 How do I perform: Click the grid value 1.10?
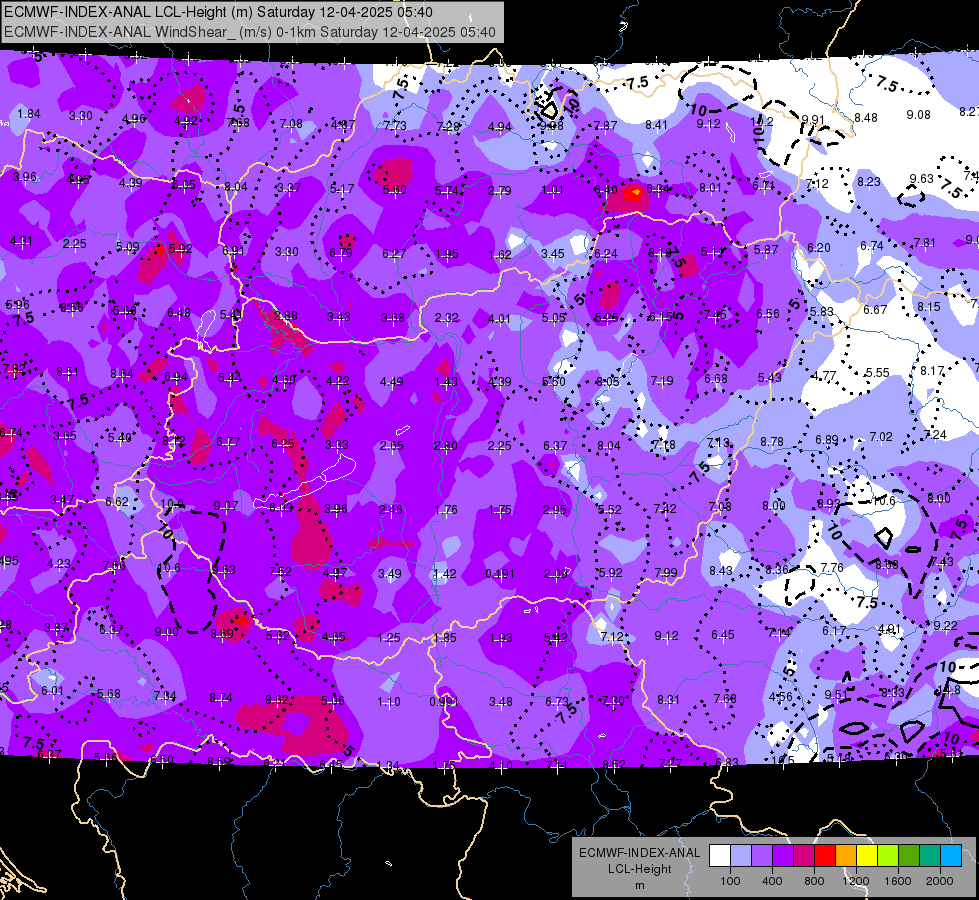(388, 701)
